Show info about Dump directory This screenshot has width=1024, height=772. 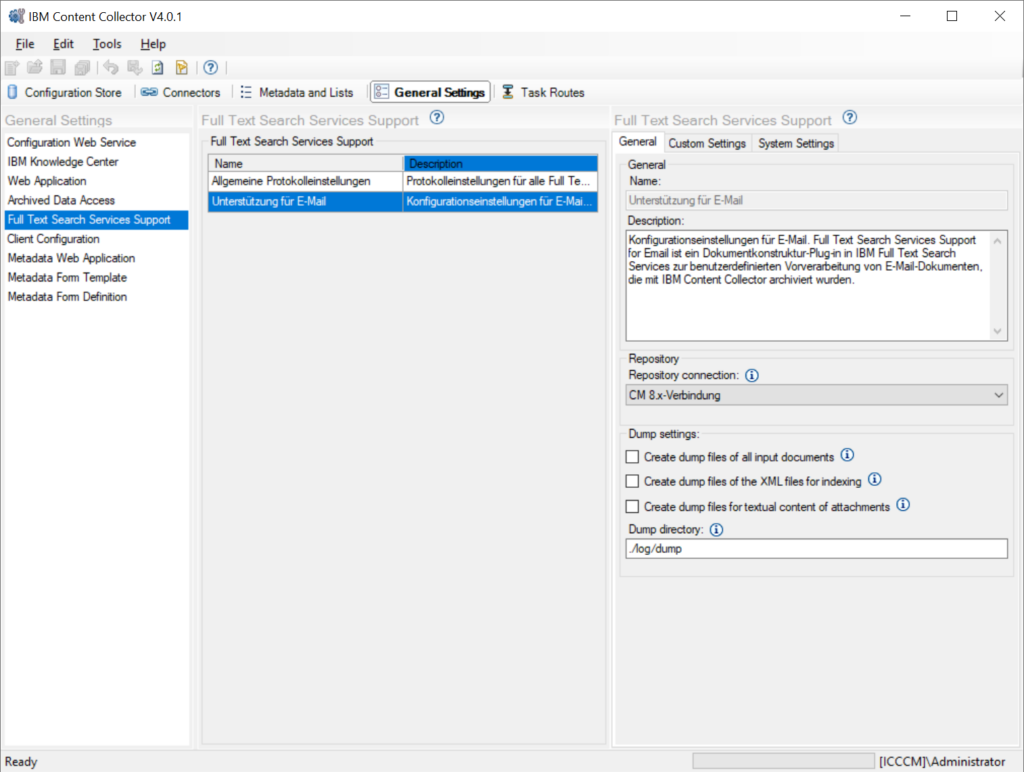coord(716,530)
